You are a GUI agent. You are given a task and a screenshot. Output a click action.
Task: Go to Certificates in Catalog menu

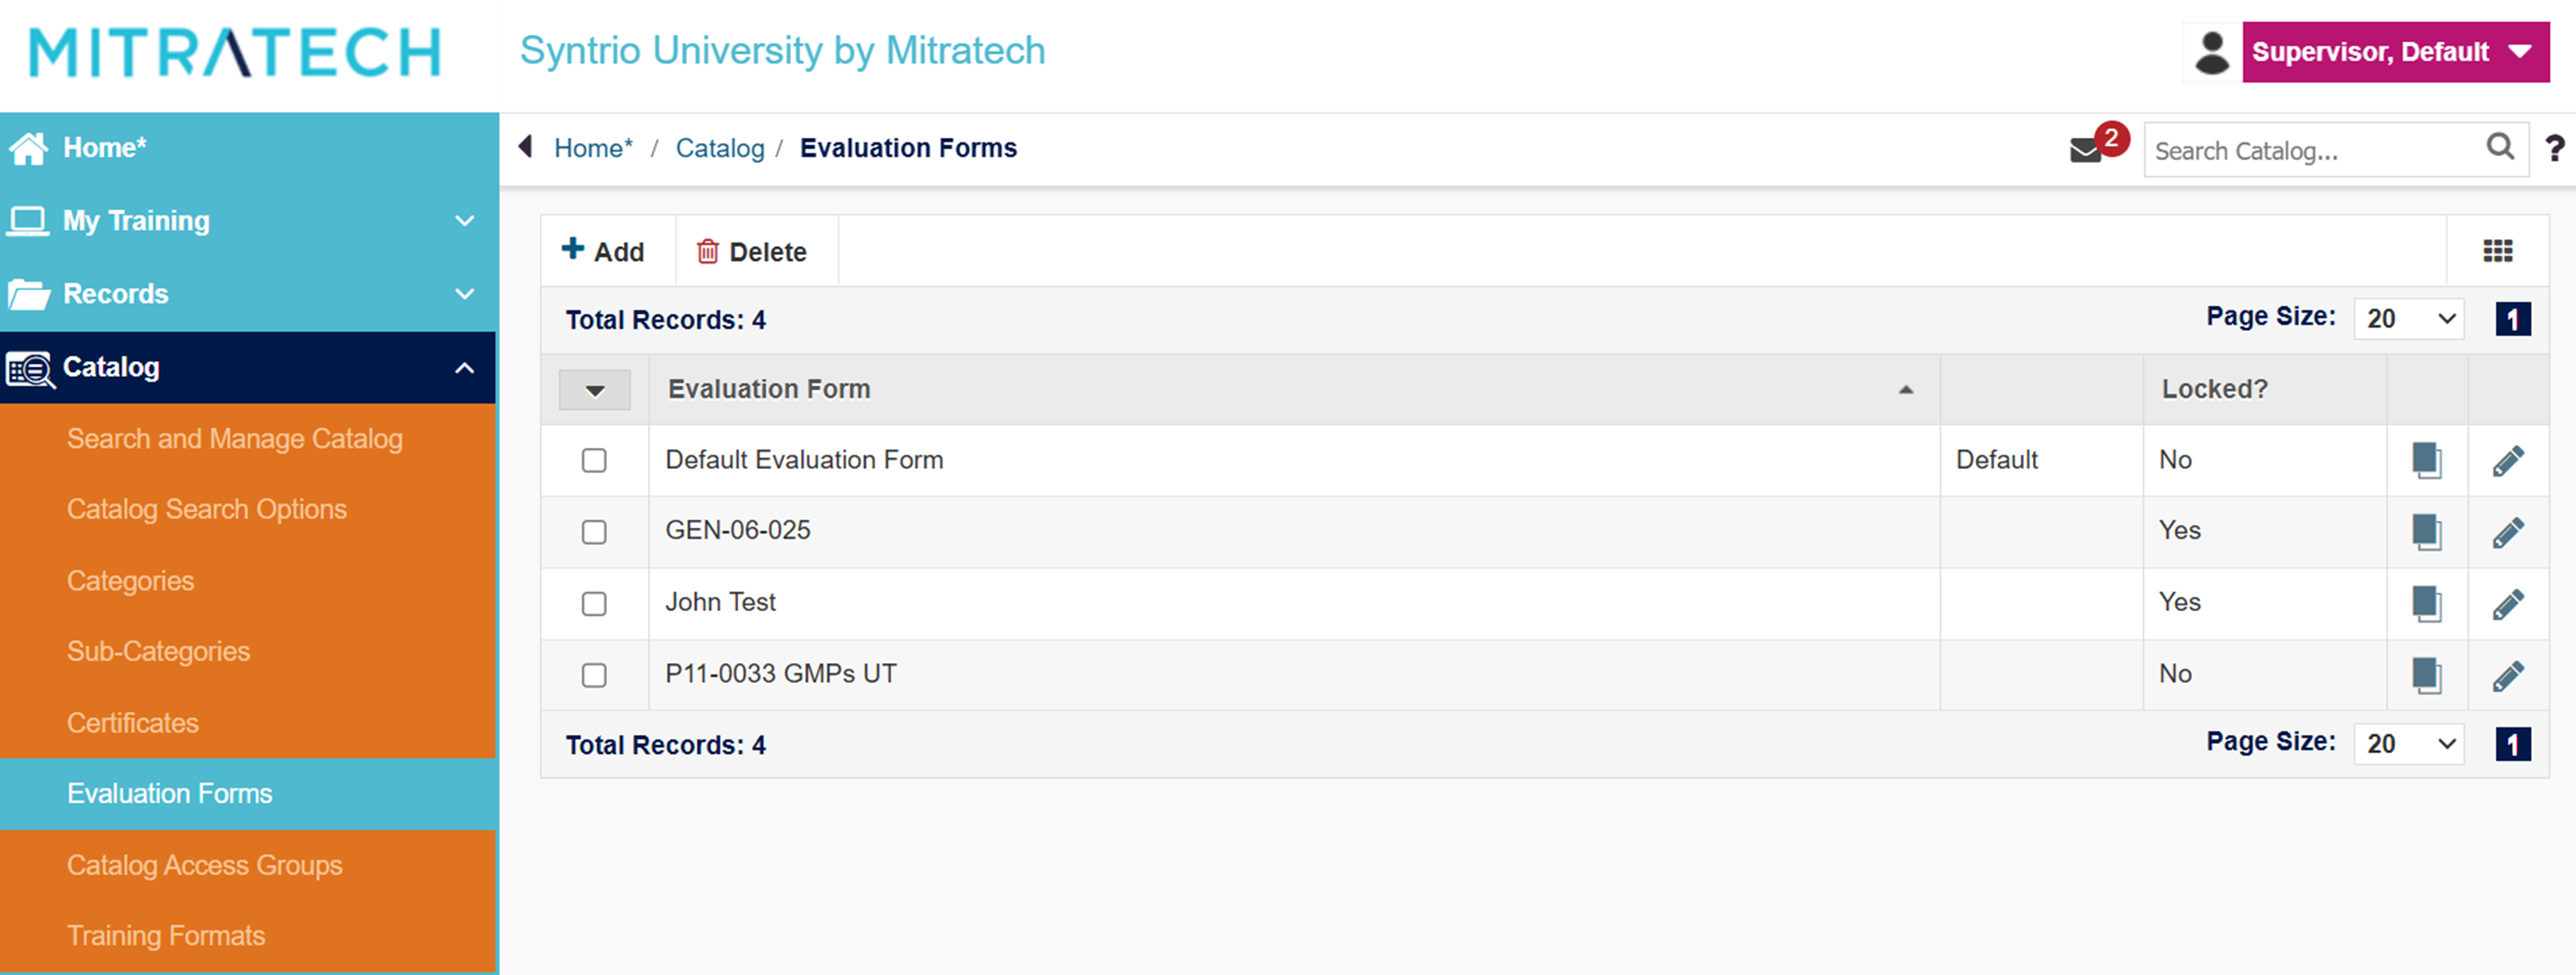(132, 723)
